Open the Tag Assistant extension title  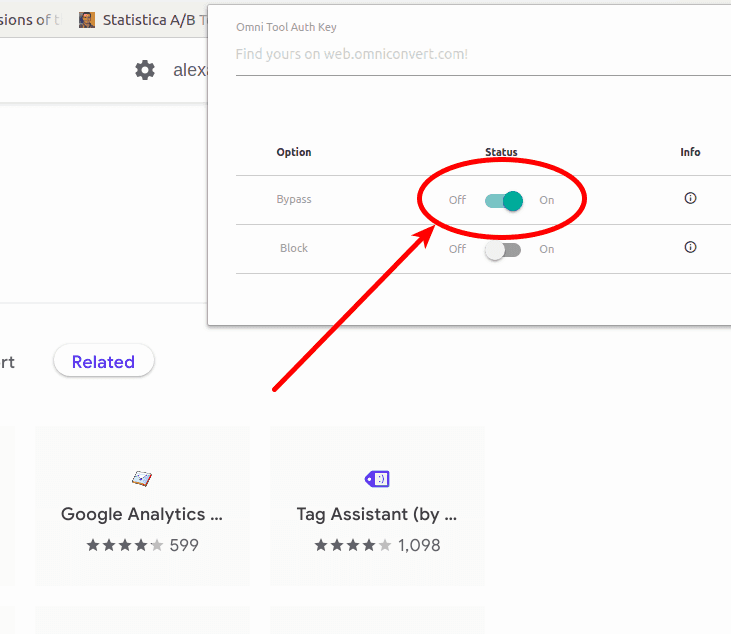pyautogui.click(x=377, y=515)
